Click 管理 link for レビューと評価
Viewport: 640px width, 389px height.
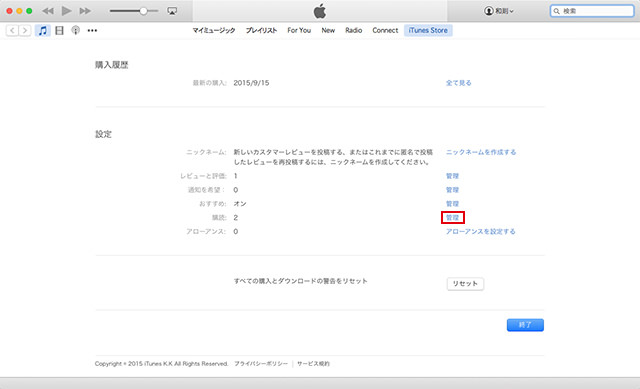[452, 176]
